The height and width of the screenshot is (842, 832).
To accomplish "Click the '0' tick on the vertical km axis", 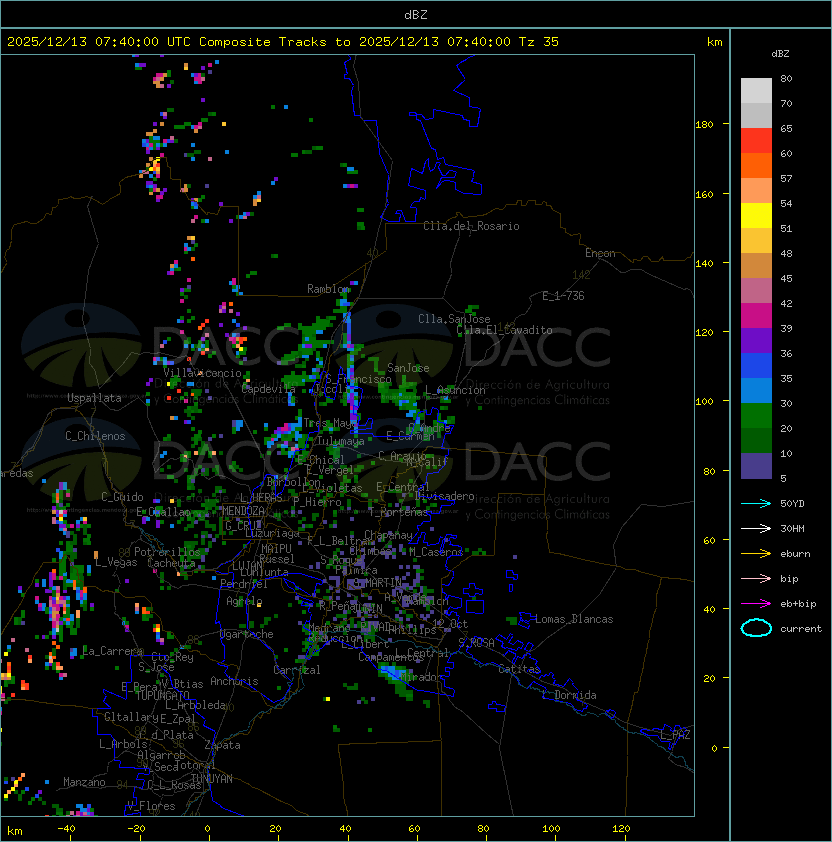I will click(x=714, y=749).
